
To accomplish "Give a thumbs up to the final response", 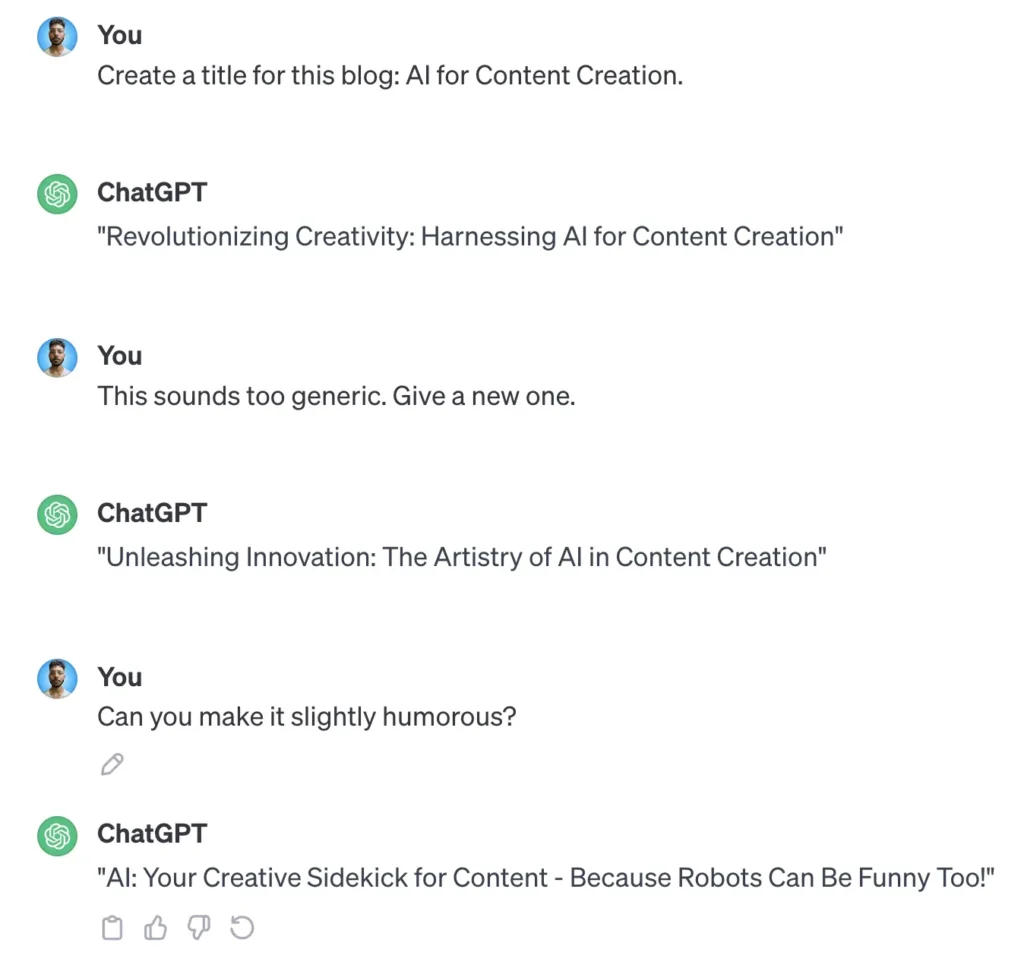I will 155,928.
